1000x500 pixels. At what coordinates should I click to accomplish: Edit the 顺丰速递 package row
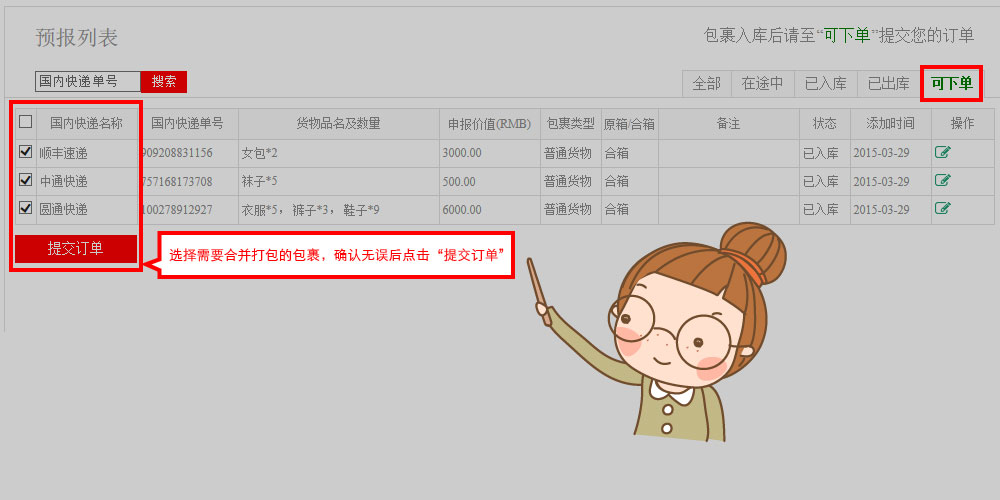tap(943, 152)
